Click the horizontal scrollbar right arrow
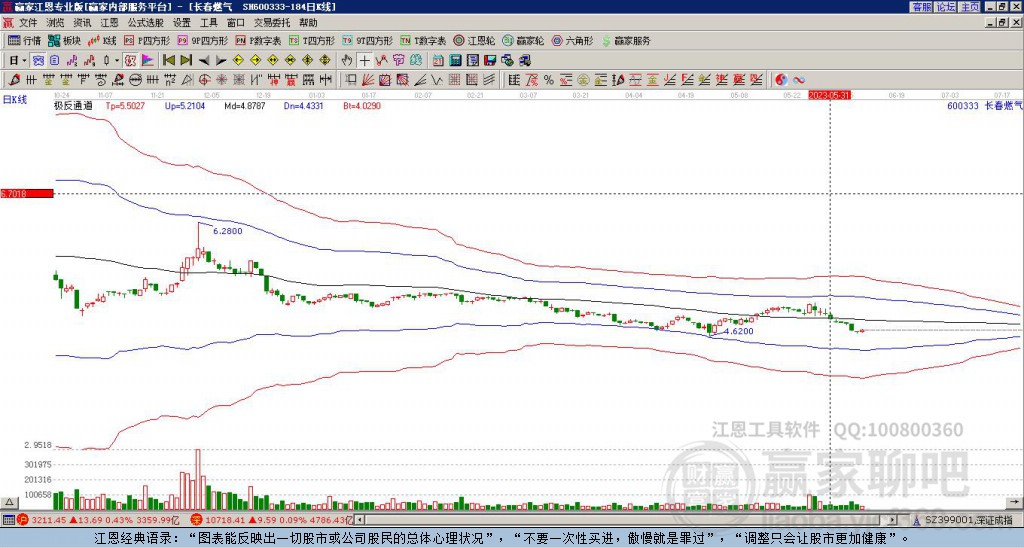 pos(893,520)
